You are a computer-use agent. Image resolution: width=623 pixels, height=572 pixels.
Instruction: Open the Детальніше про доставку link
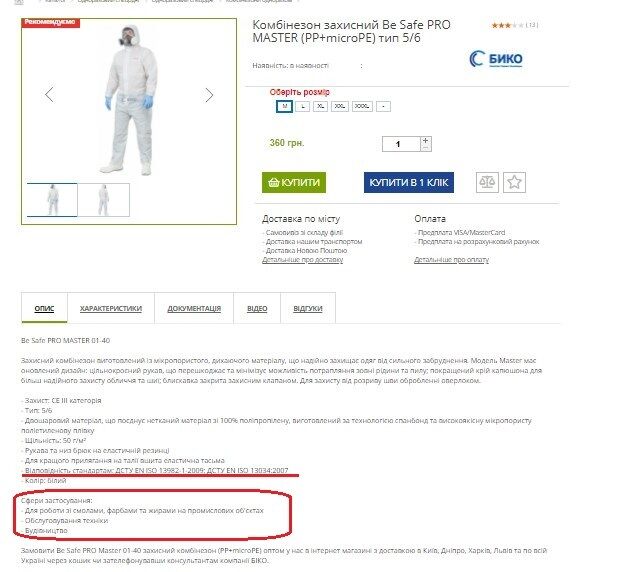pyautogui.click(x=302, y=260)
